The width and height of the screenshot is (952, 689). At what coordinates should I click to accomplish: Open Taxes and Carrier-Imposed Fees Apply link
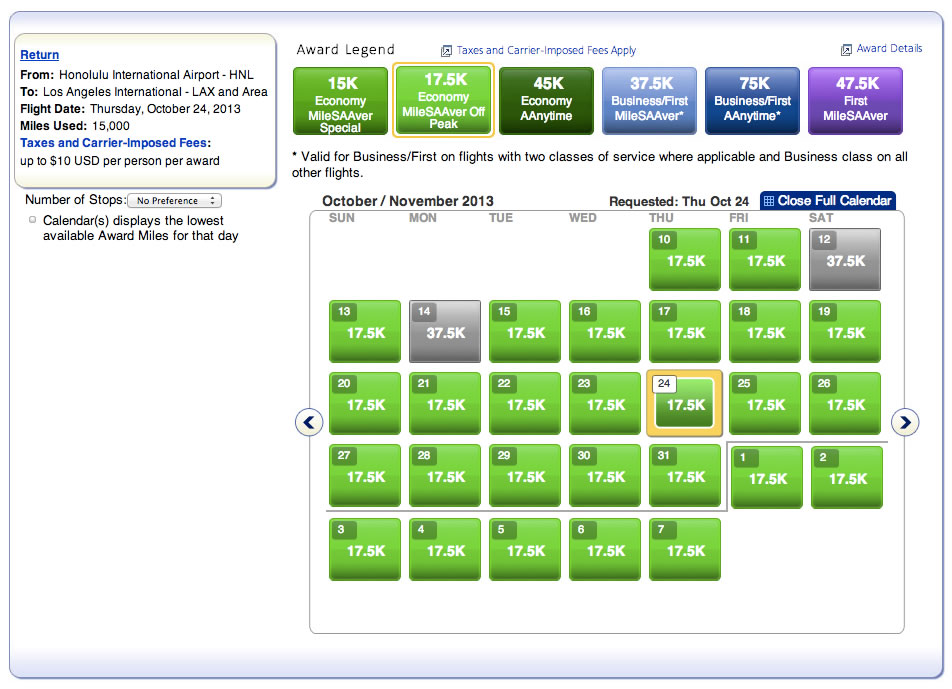click(546, 50)
